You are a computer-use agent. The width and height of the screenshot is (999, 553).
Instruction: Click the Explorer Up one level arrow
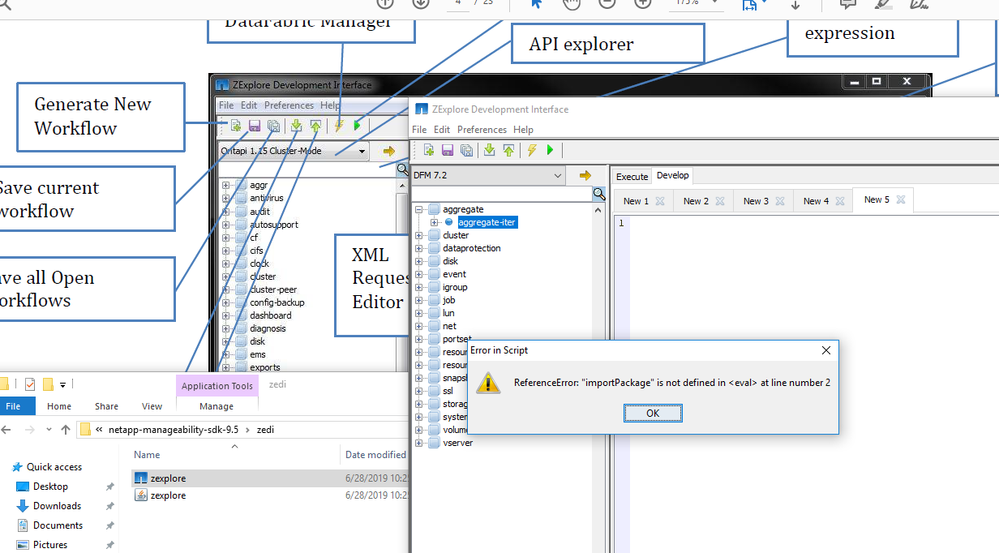coord(65,429)
